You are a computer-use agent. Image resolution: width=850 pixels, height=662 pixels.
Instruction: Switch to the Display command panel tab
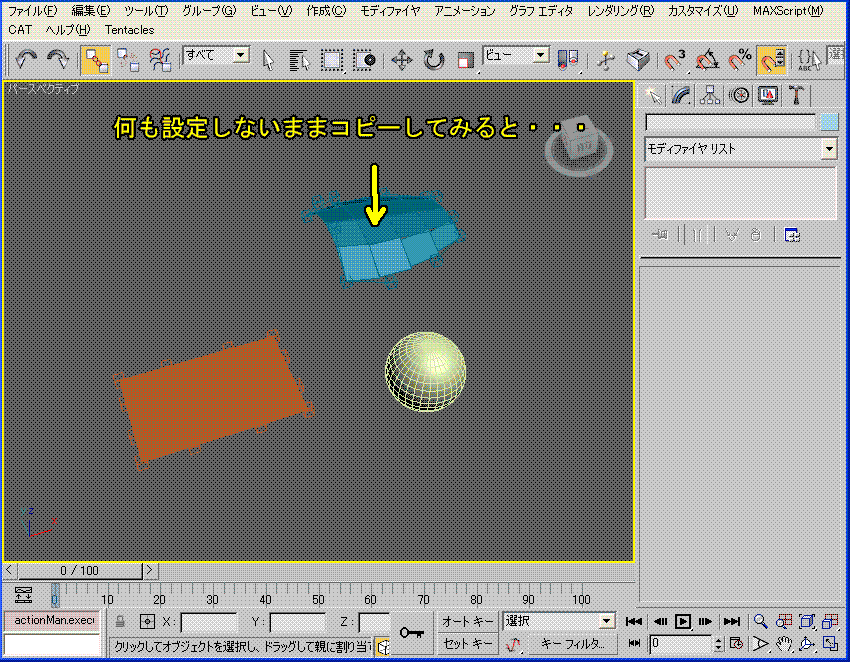(767, 96)
